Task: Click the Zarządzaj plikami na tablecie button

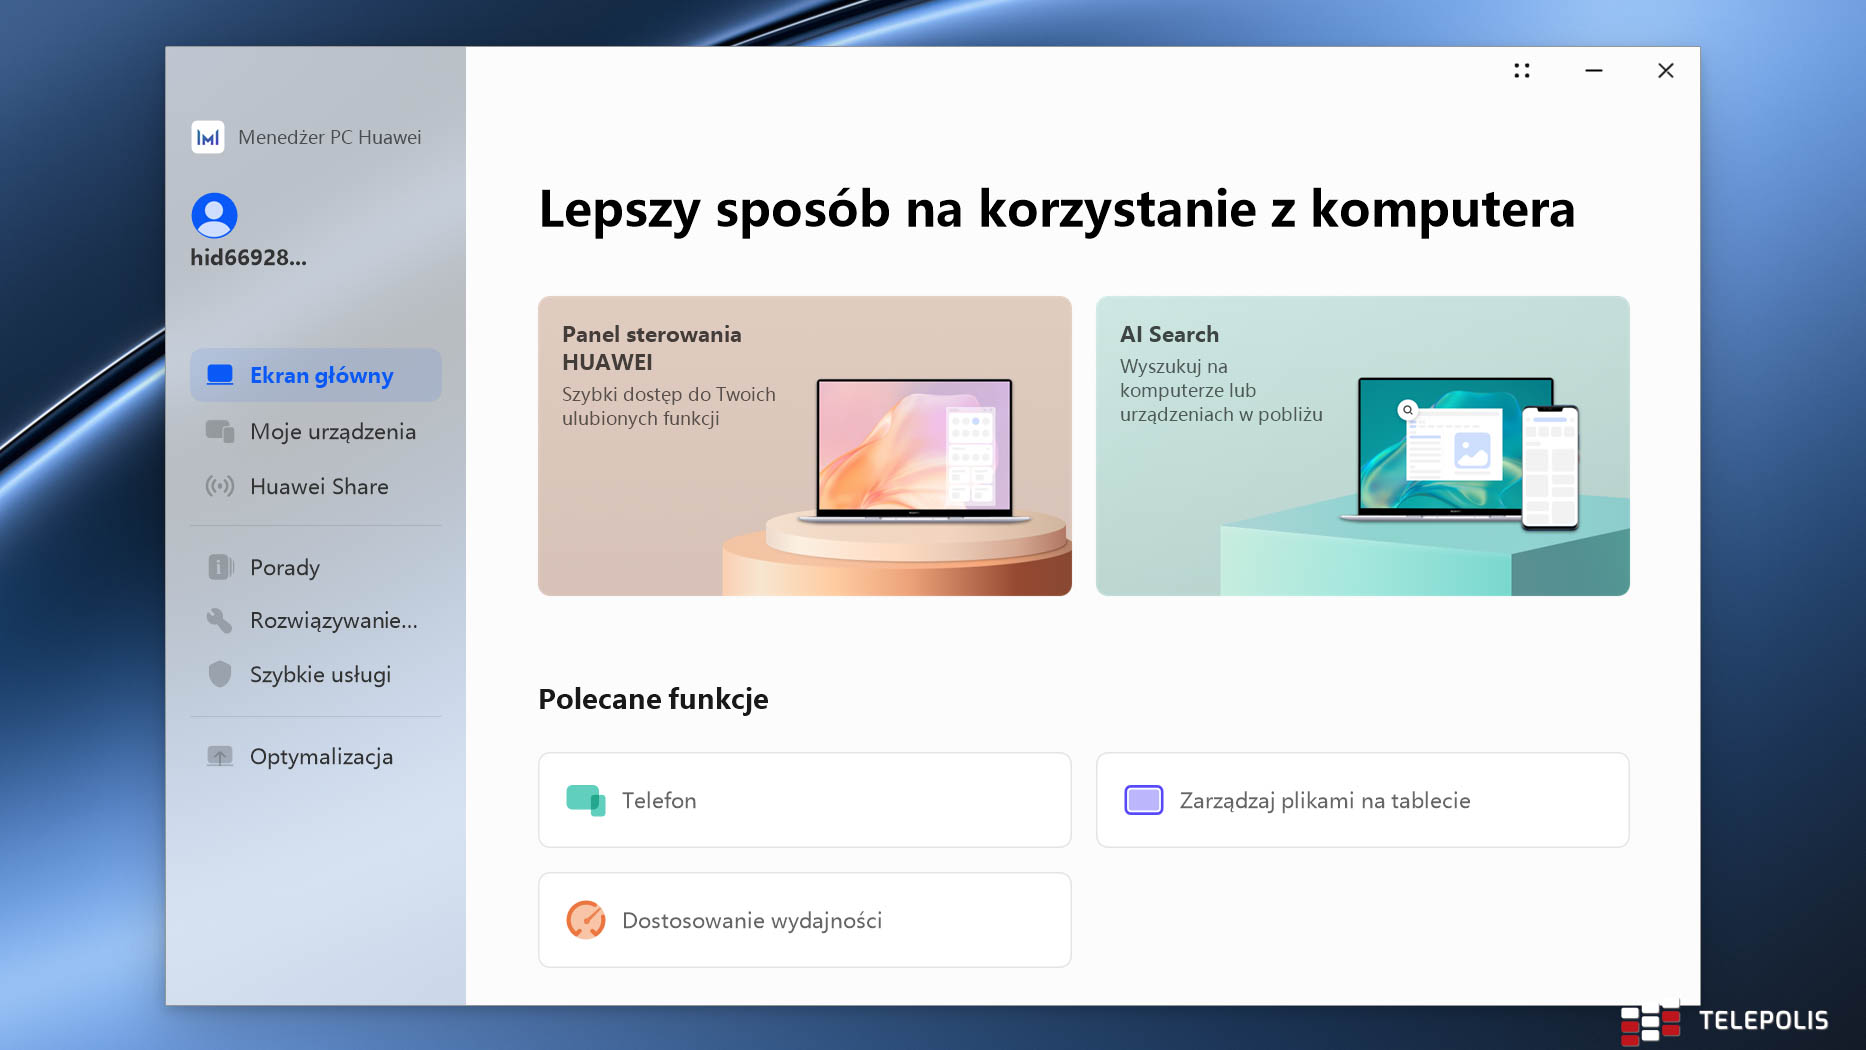Action: click(1362, 800)
